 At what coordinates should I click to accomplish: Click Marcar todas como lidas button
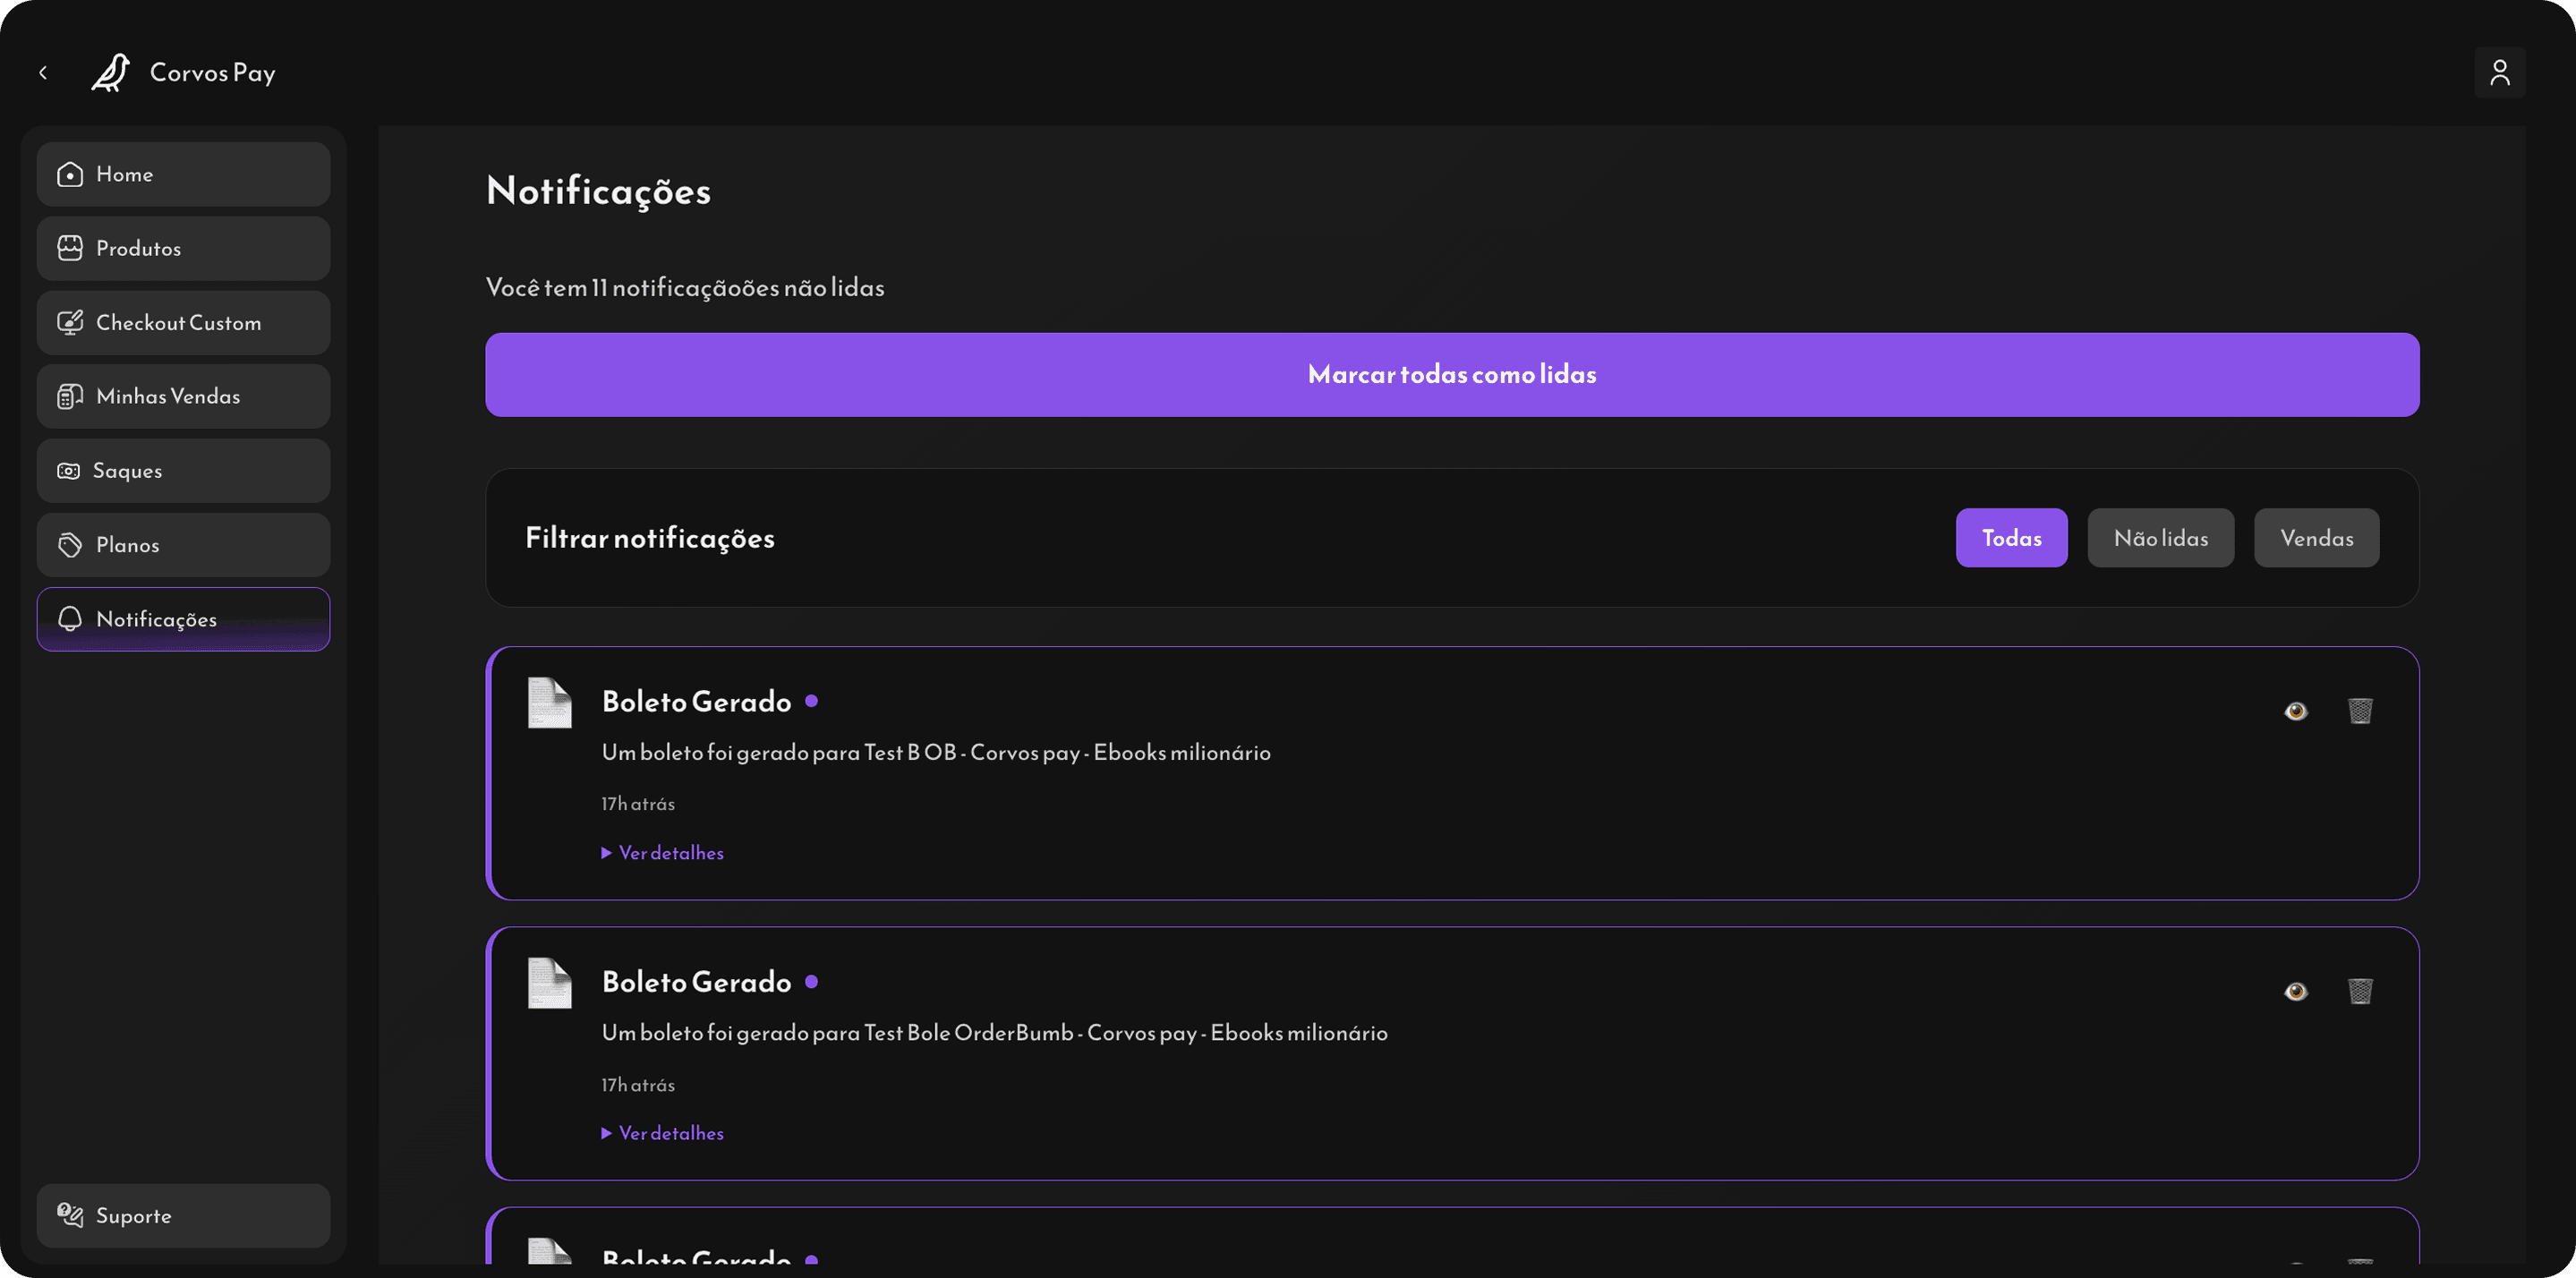1452,374
